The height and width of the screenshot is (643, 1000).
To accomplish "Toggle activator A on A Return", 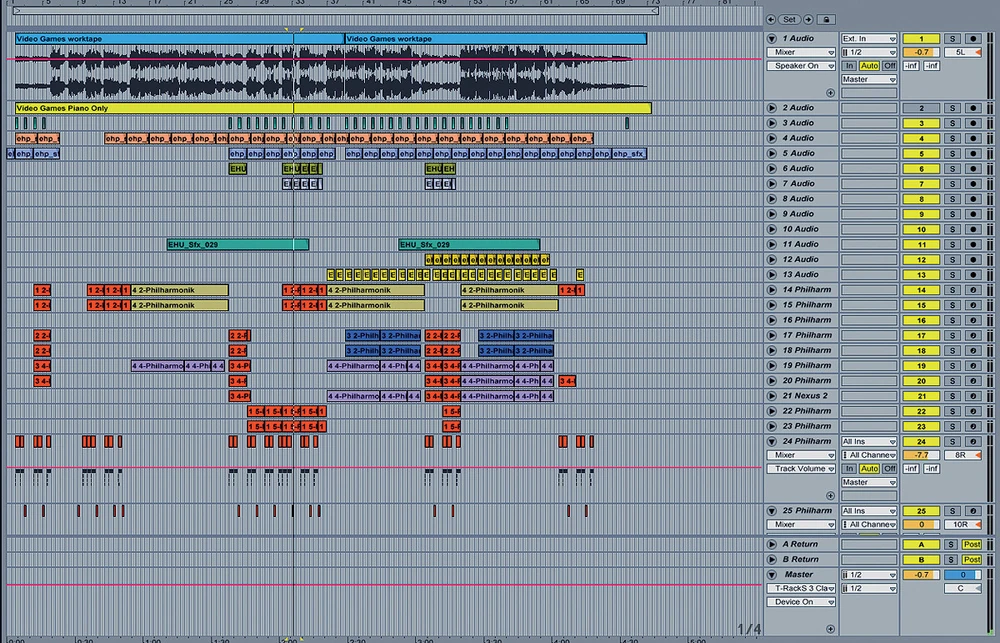I will [921, 544].
